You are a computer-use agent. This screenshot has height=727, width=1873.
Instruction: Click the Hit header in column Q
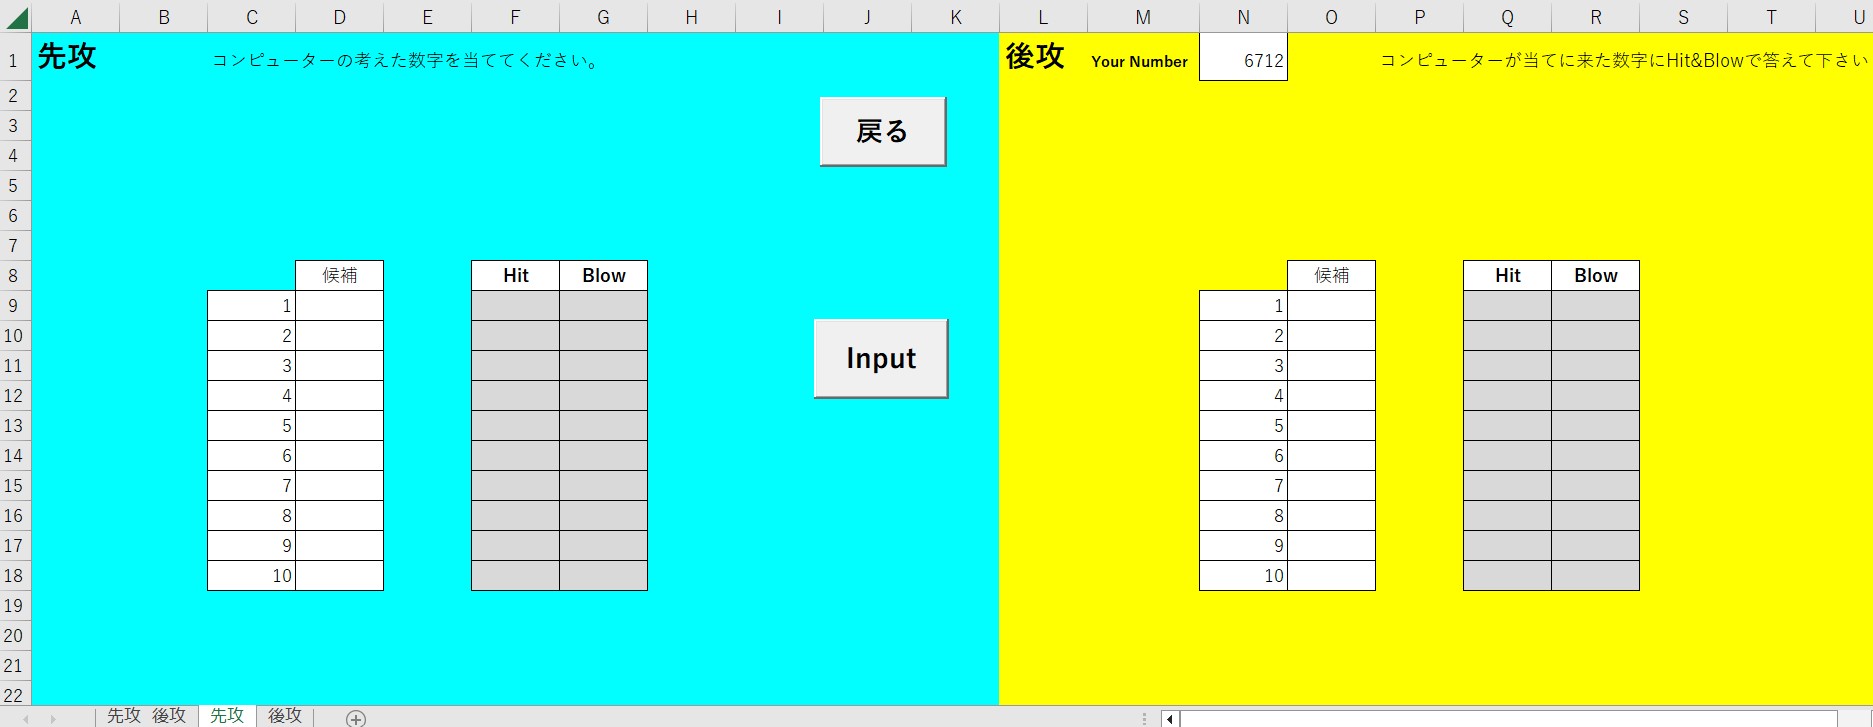tap(1507, 275)
